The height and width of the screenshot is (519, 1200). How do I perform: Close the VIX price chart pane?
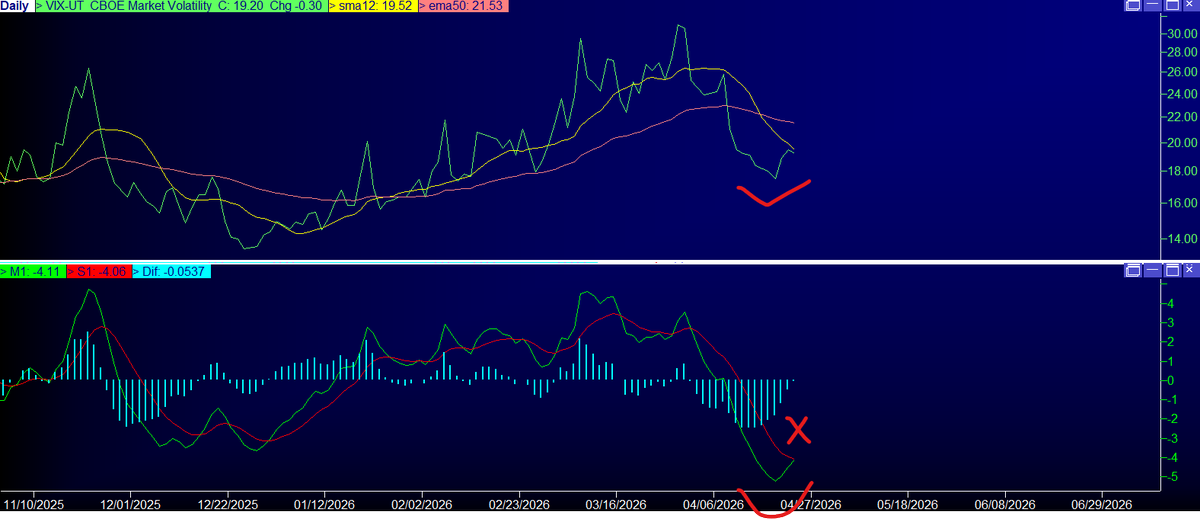[1188, 7]
